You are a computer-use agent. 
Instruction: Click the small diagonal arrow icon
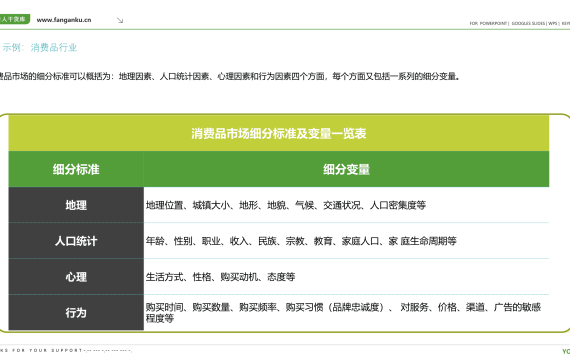coord(120,20)
